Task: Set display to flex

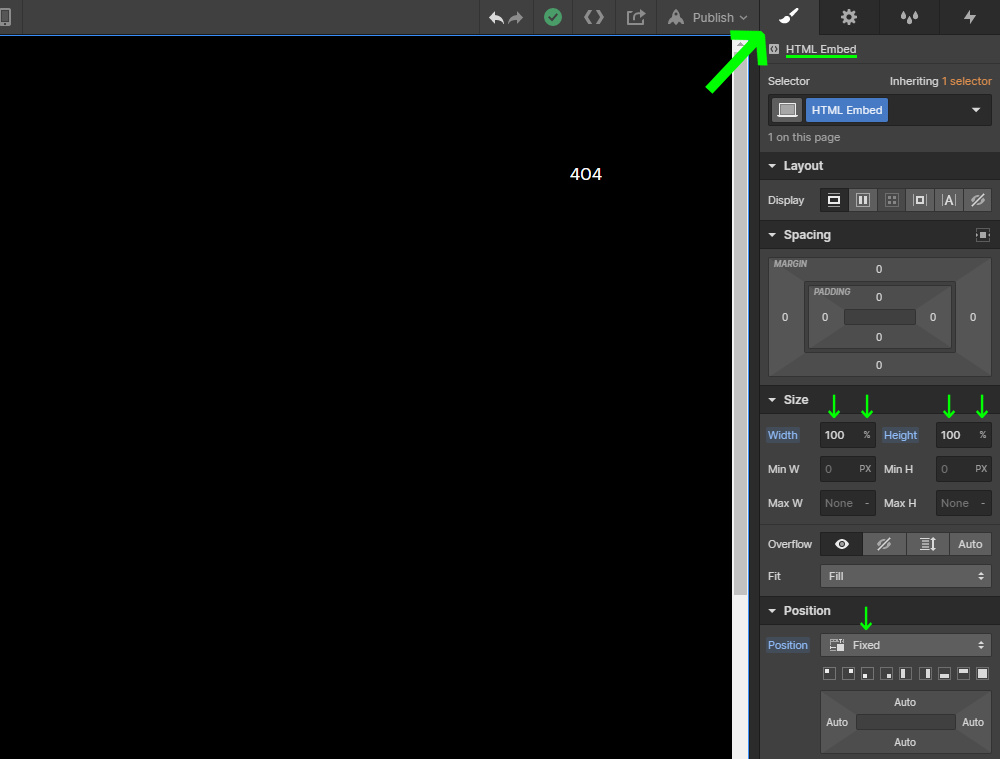Action: pos(863,200)
